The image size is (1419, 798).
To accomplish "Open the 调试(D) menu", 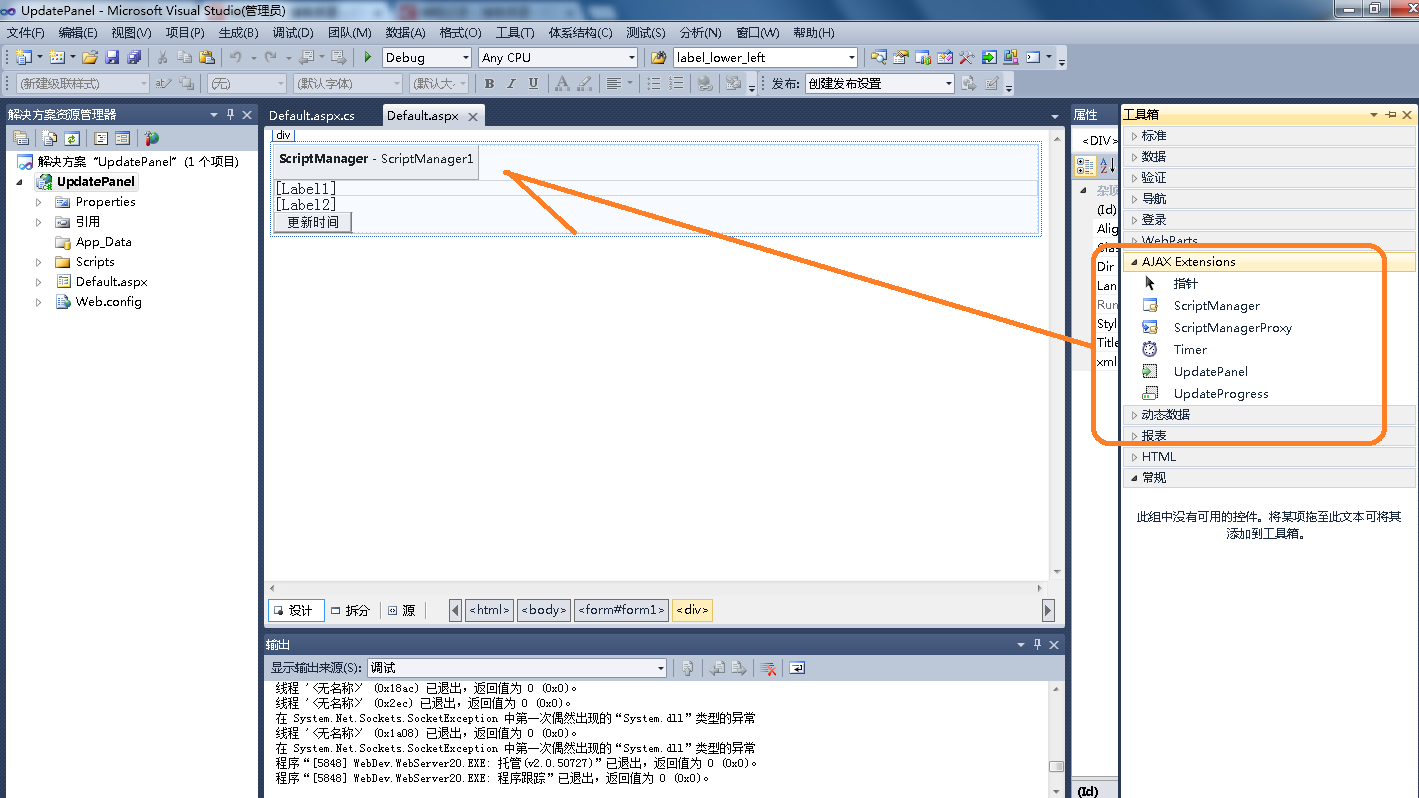I will (292, 33).
